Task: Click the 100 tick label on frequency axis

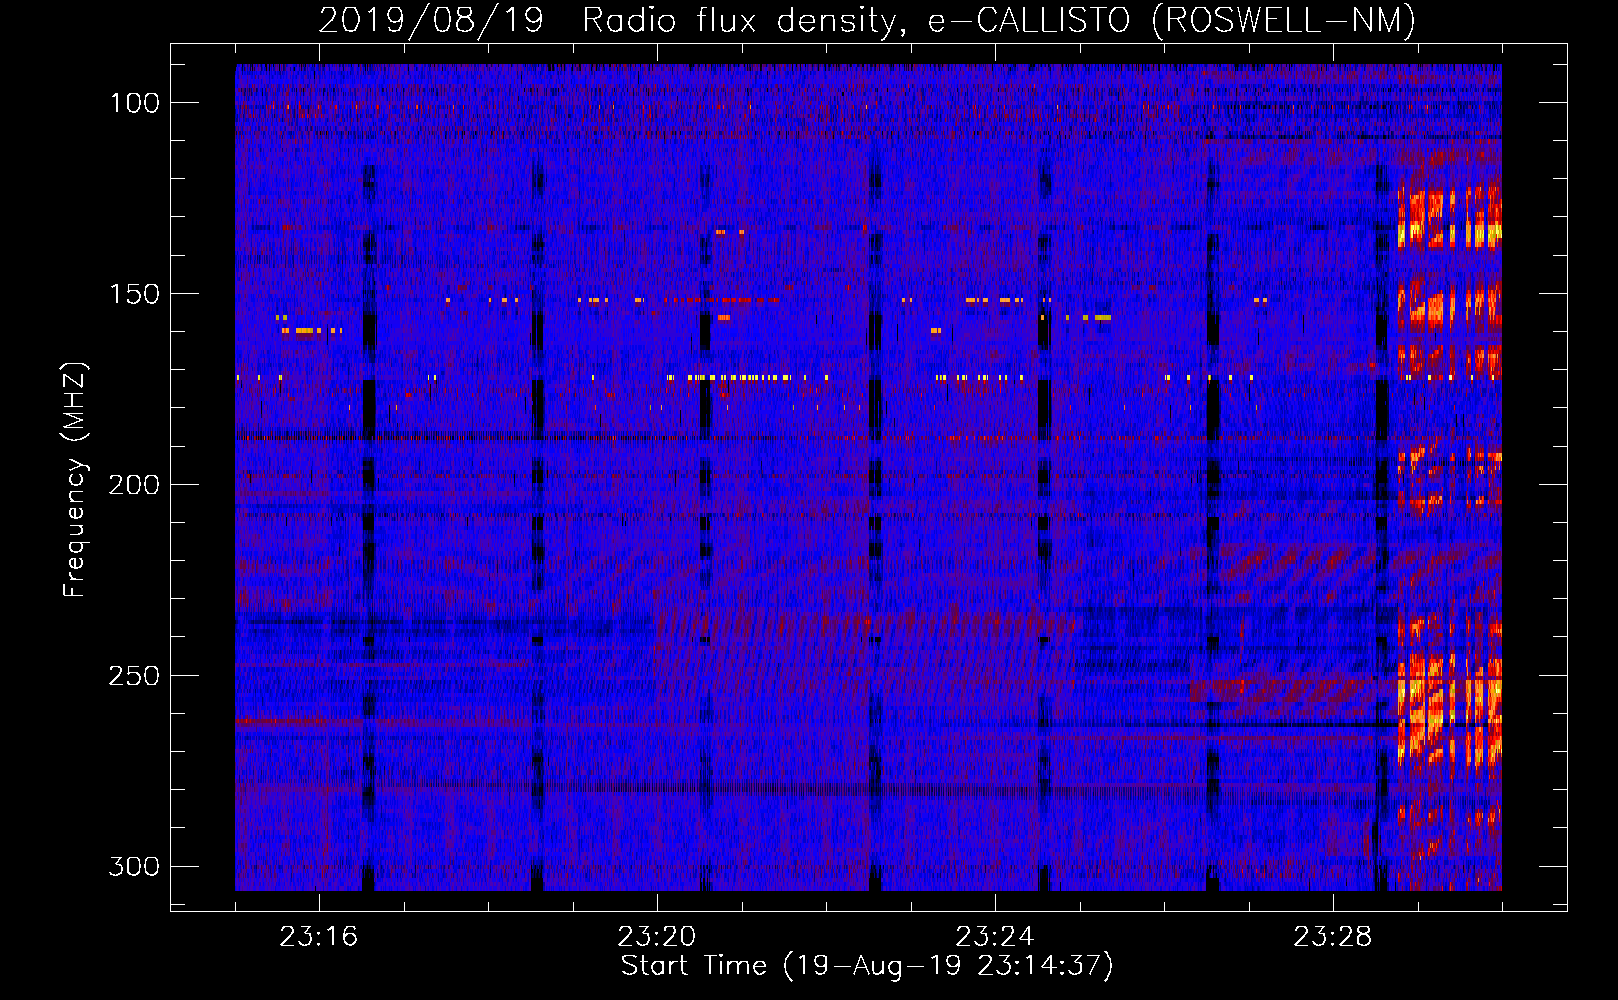Action: point(134,103)
